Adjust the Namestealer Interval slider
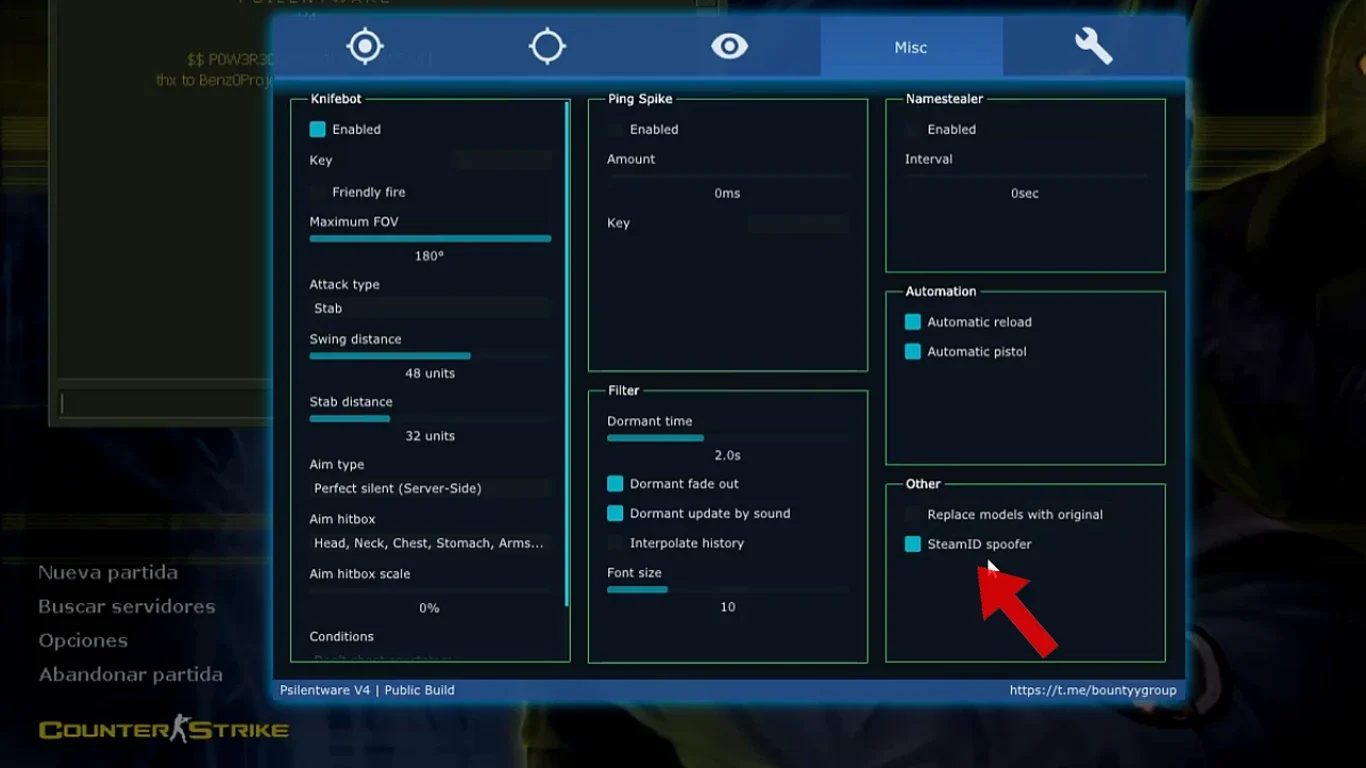 click(1025, 176)
